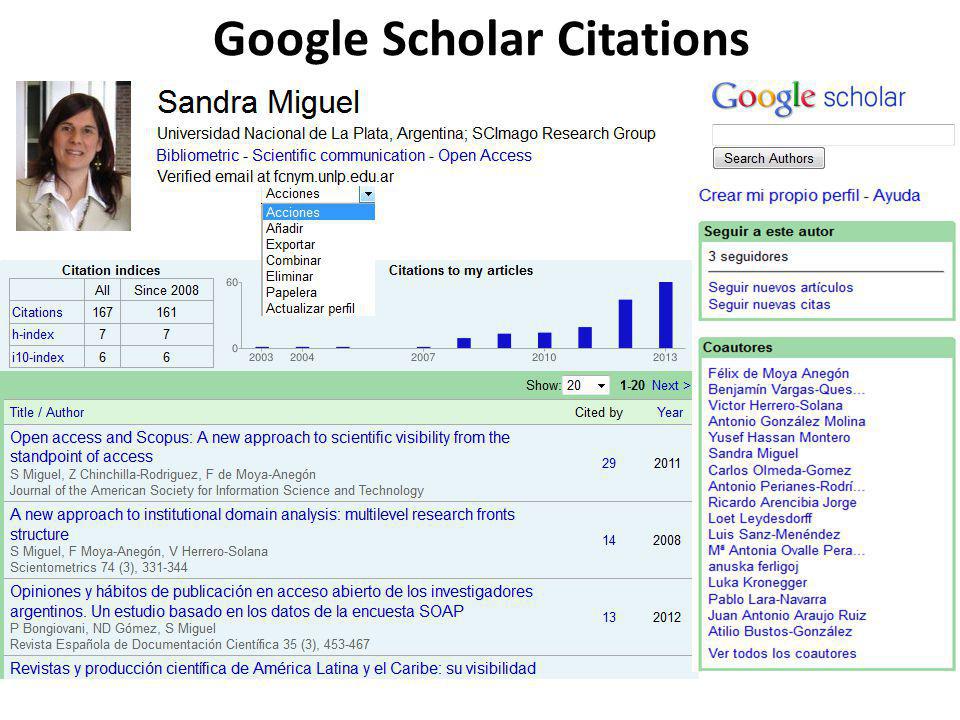Viewport: 960px width, 720px height.
Task: Open coauthor anuska ferligoj profile
Action: click(753, 566)
